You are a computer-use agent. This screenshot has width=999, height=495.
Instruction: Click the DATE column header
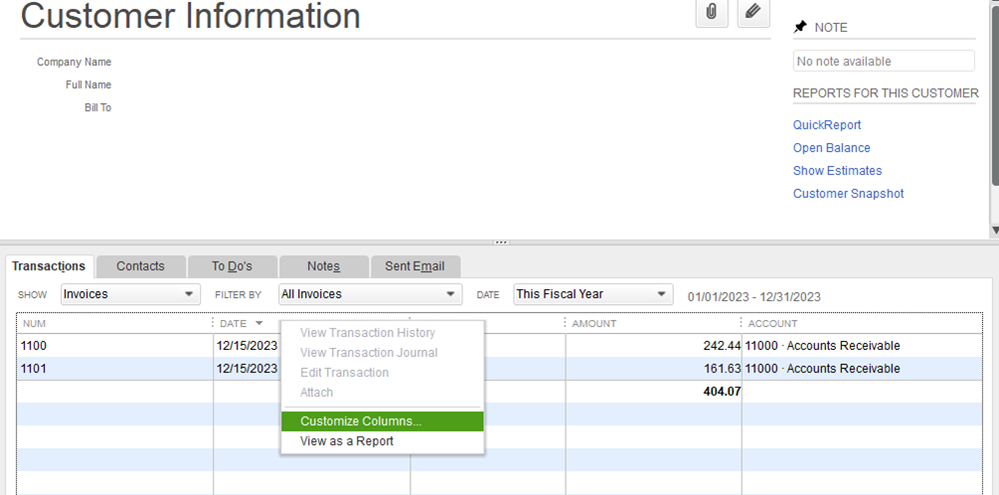tap(233, 324)
